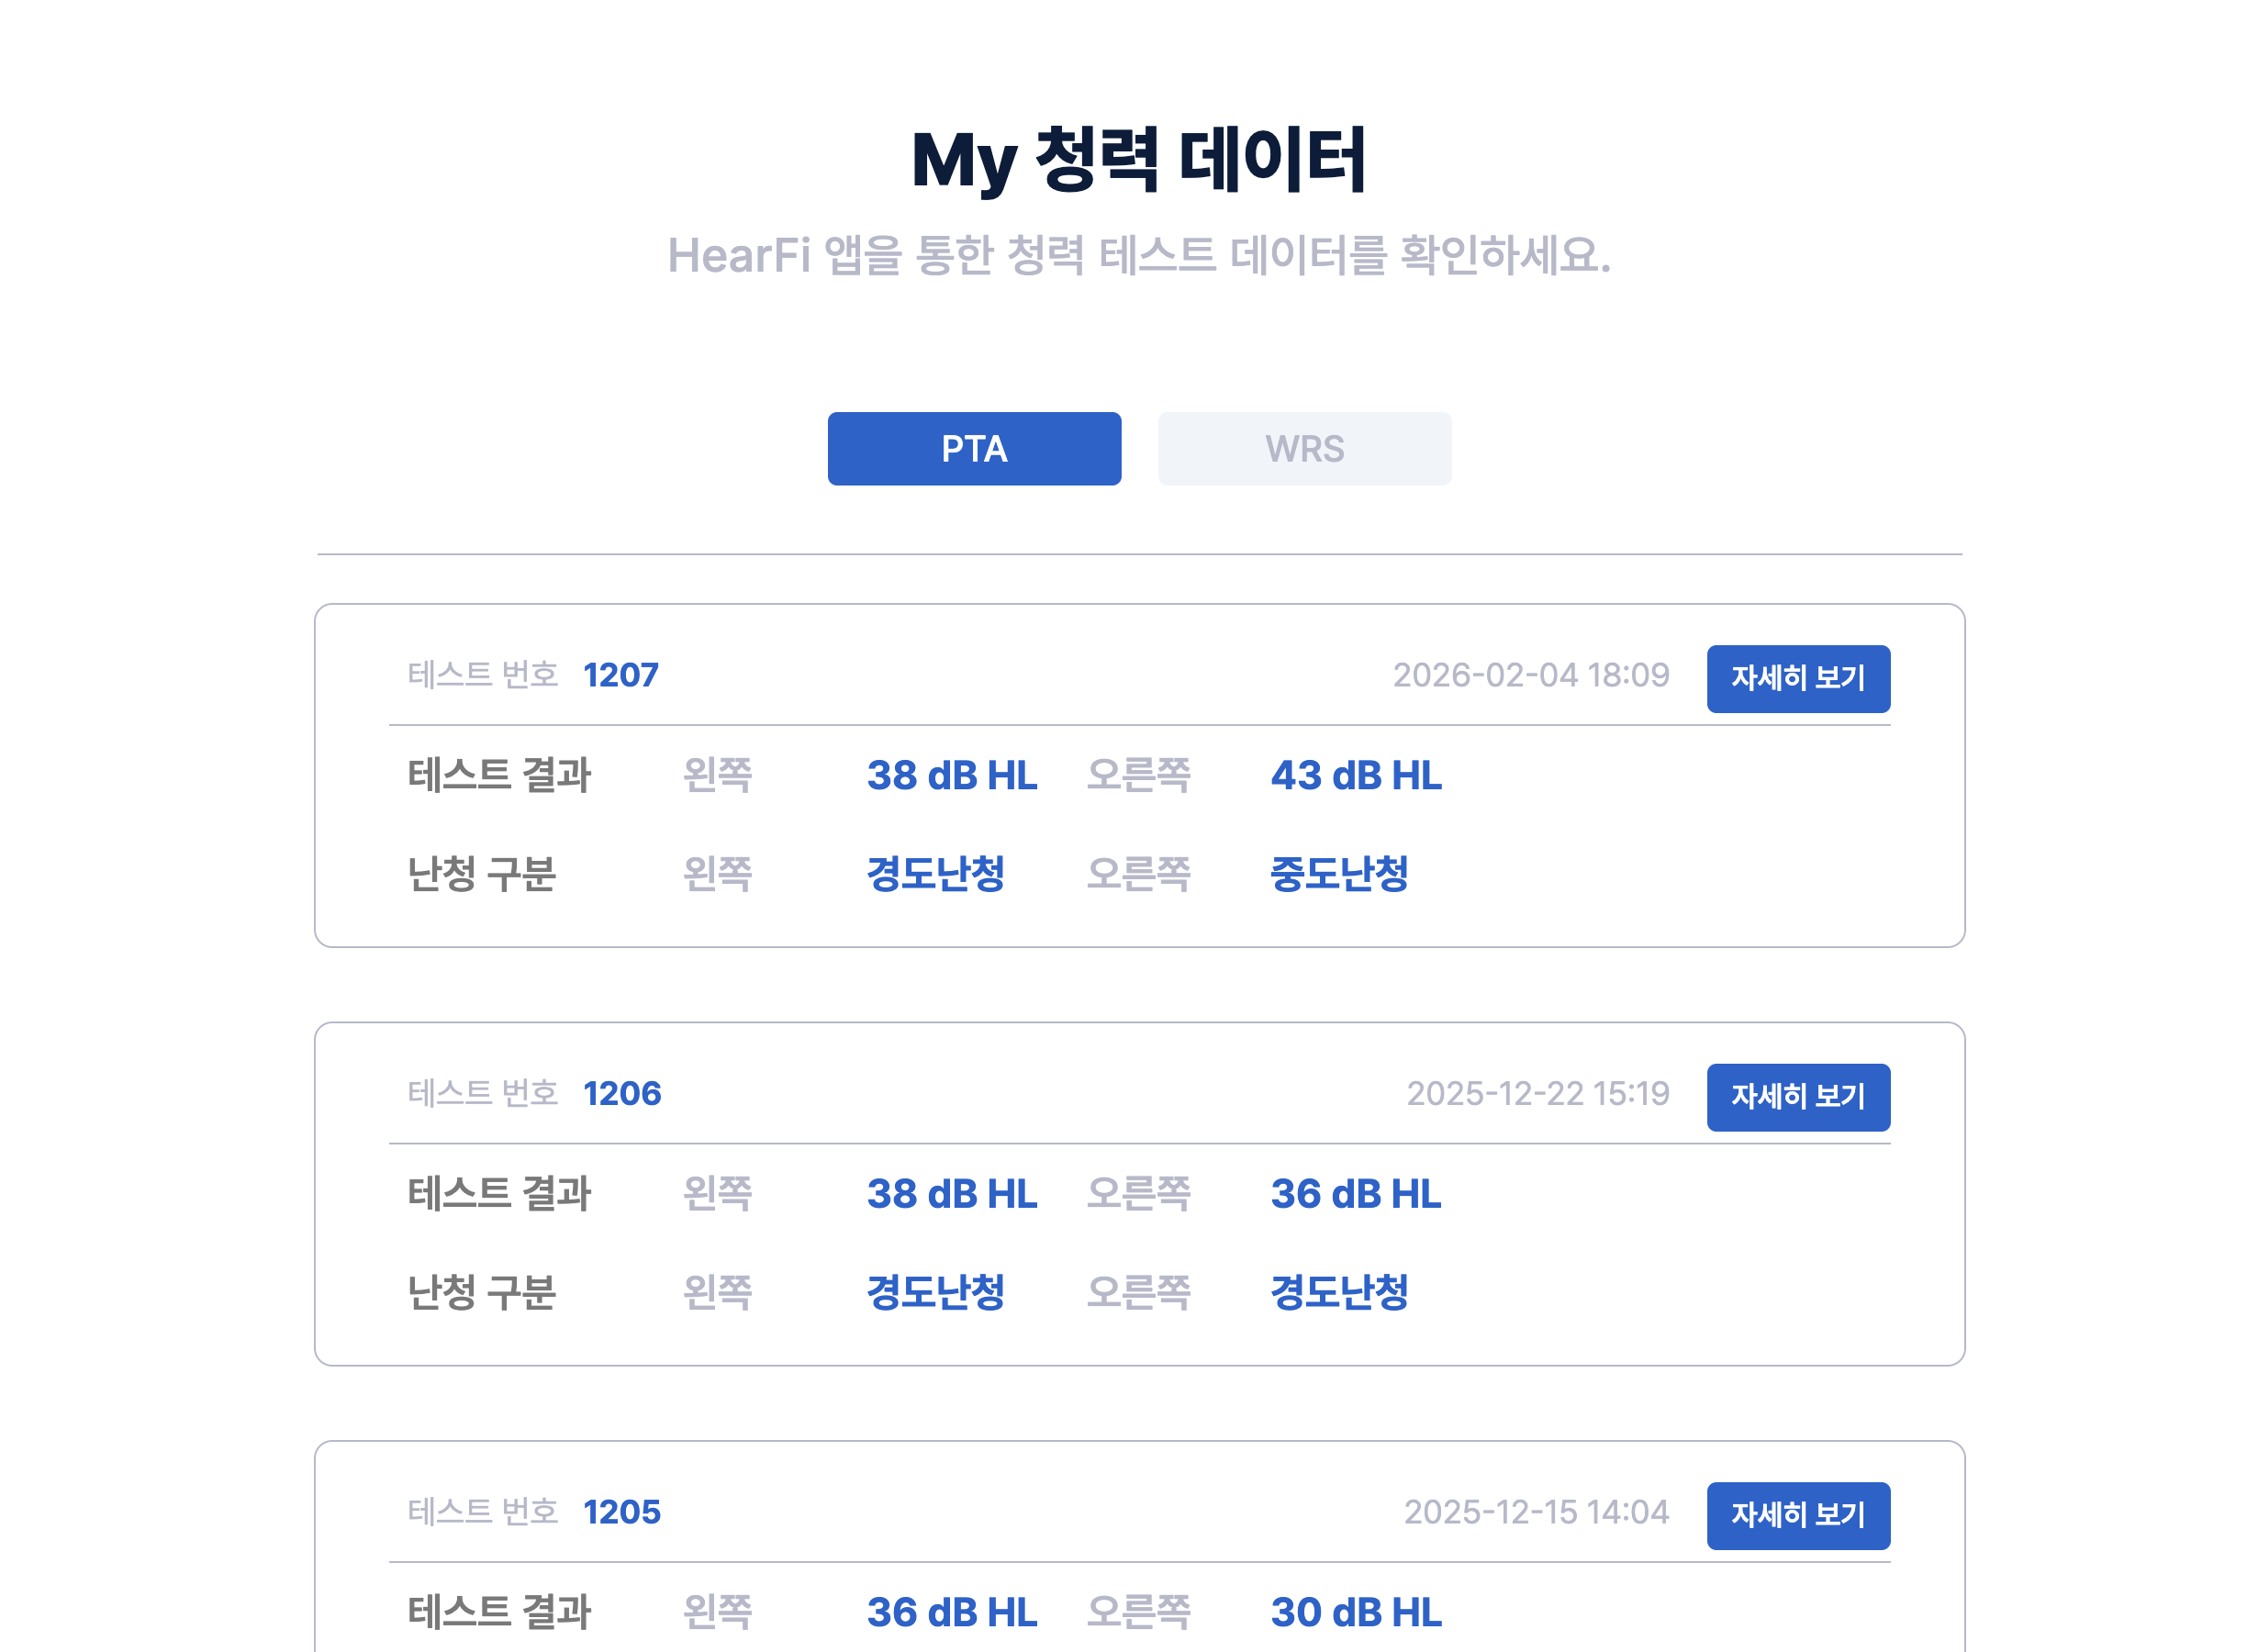Open 자세히 보기 for test 1207
The image size is (2247, 1652).
pyautogui.click(x=1797, y=678)
